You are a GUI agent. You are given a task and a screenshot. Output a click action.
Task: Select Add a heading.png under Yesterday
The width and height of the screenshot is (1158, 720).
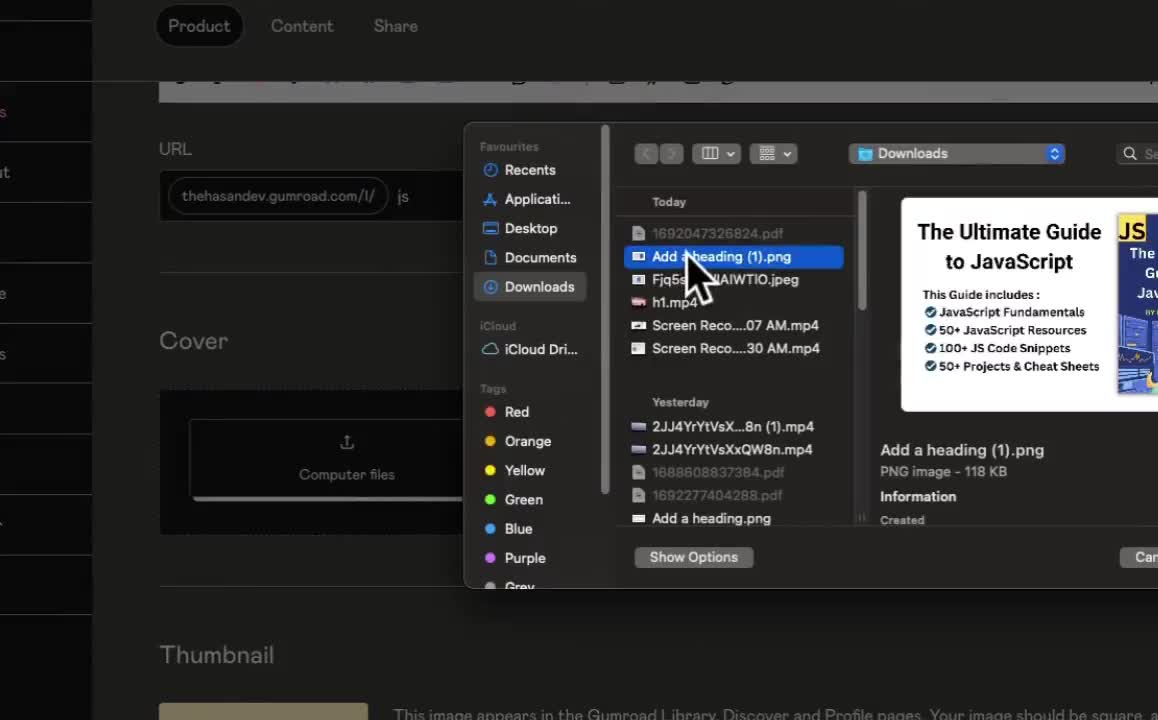[x=710, y=518]
